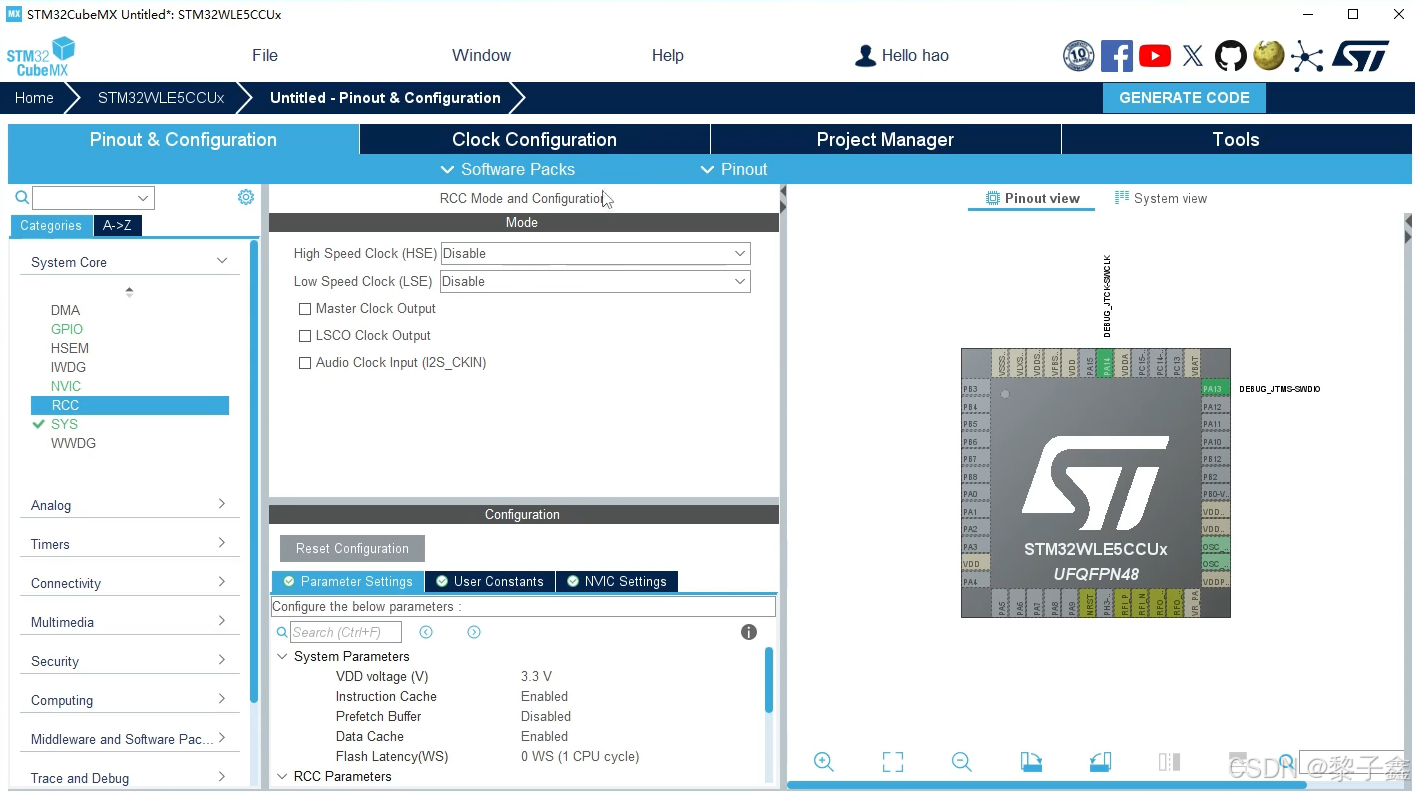Click the YouTube icon in the header

pyautogui.click(x=1154, y=56)
